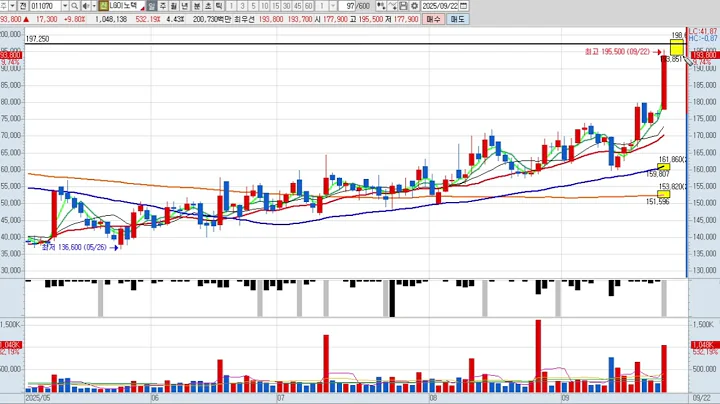Image resolution: width=720 pixels, height=404 pixels.
Task: Switch to yearly chart (년) period
Action: [x=185, y=6]
